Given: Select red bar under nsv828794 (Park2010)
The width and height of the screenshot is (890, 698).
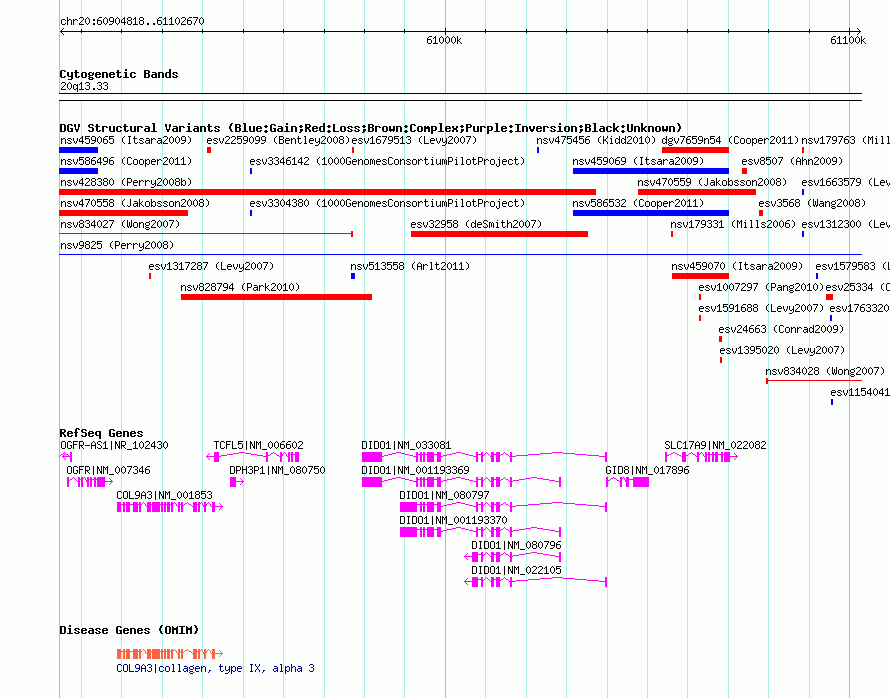Looking at the screenshot, I should point(276,297).
